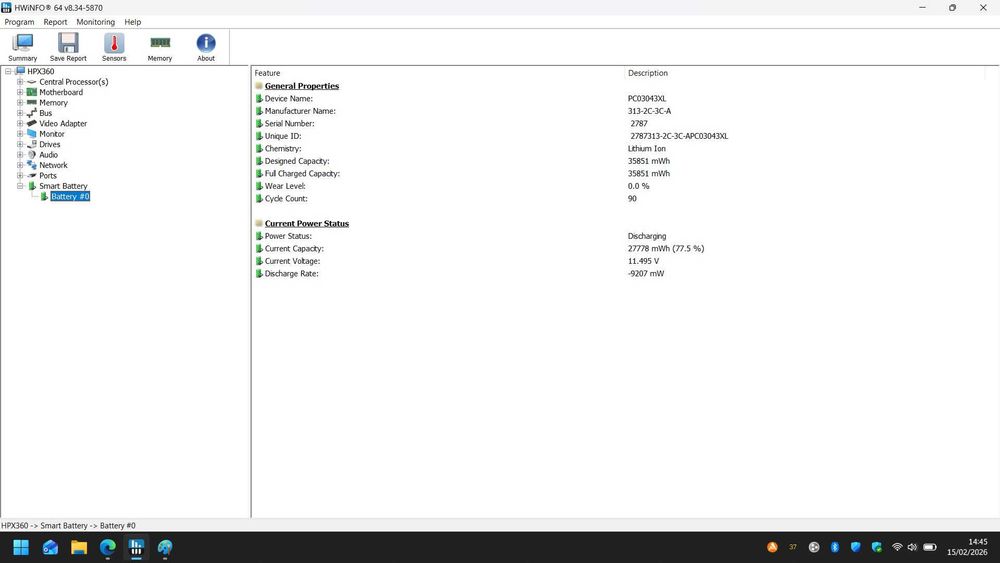The height and width of the screenshot is (563, 1000).
Task: Select the HPX360 computer icon
Action: point(20,71)
